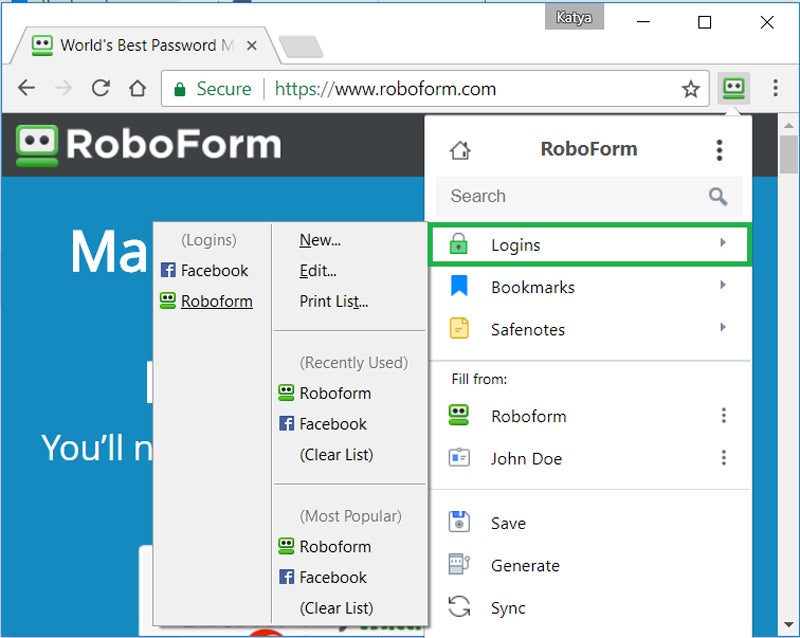Click the RoboForm extension icon in the toolbar
This screenshot has width=800, height=638.
734,89
